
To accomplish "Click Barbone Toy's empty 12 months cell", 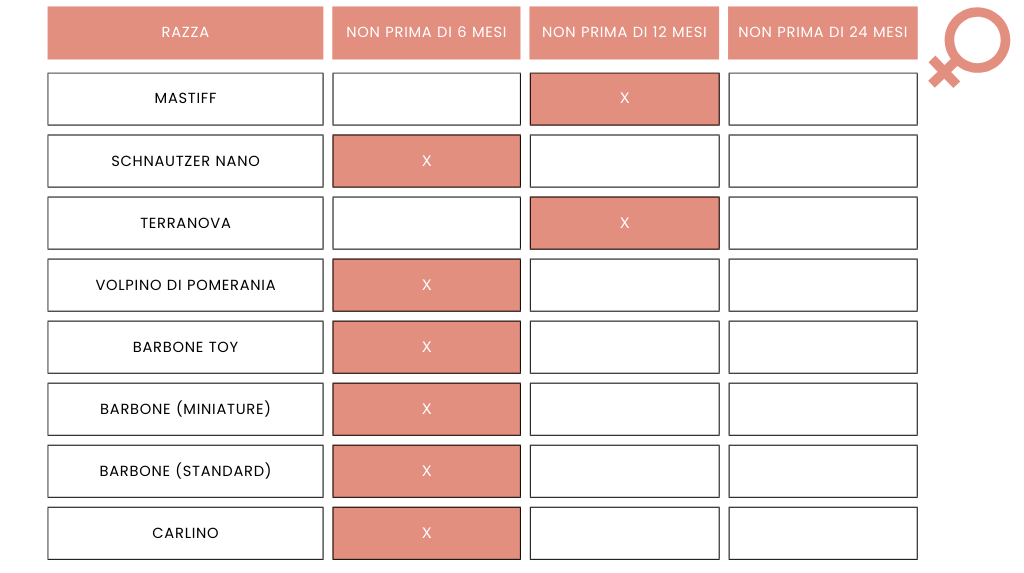I will 624,347.
